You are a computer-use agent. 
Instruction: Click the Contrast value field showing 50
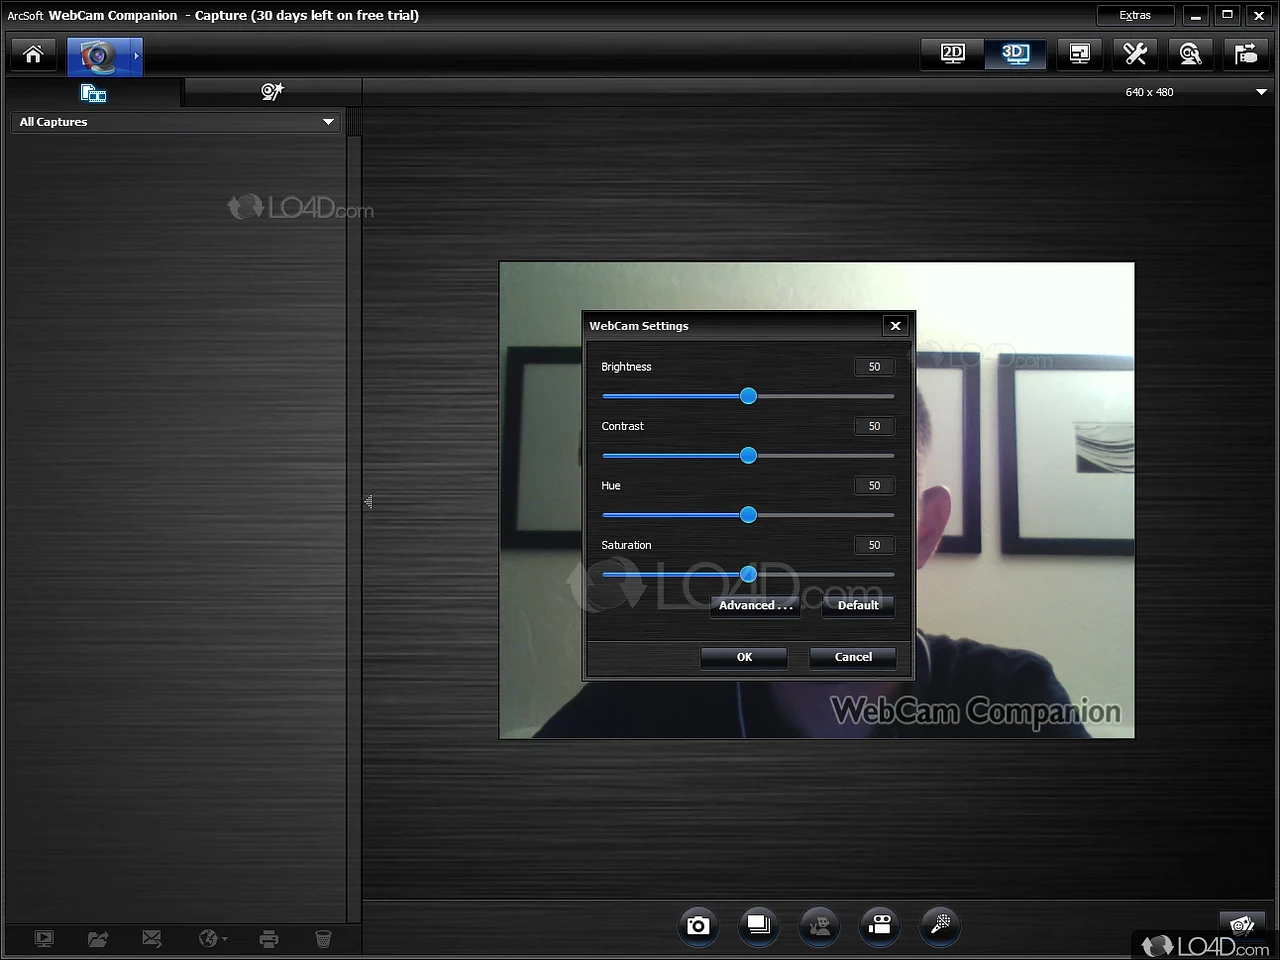pos(874,426)
